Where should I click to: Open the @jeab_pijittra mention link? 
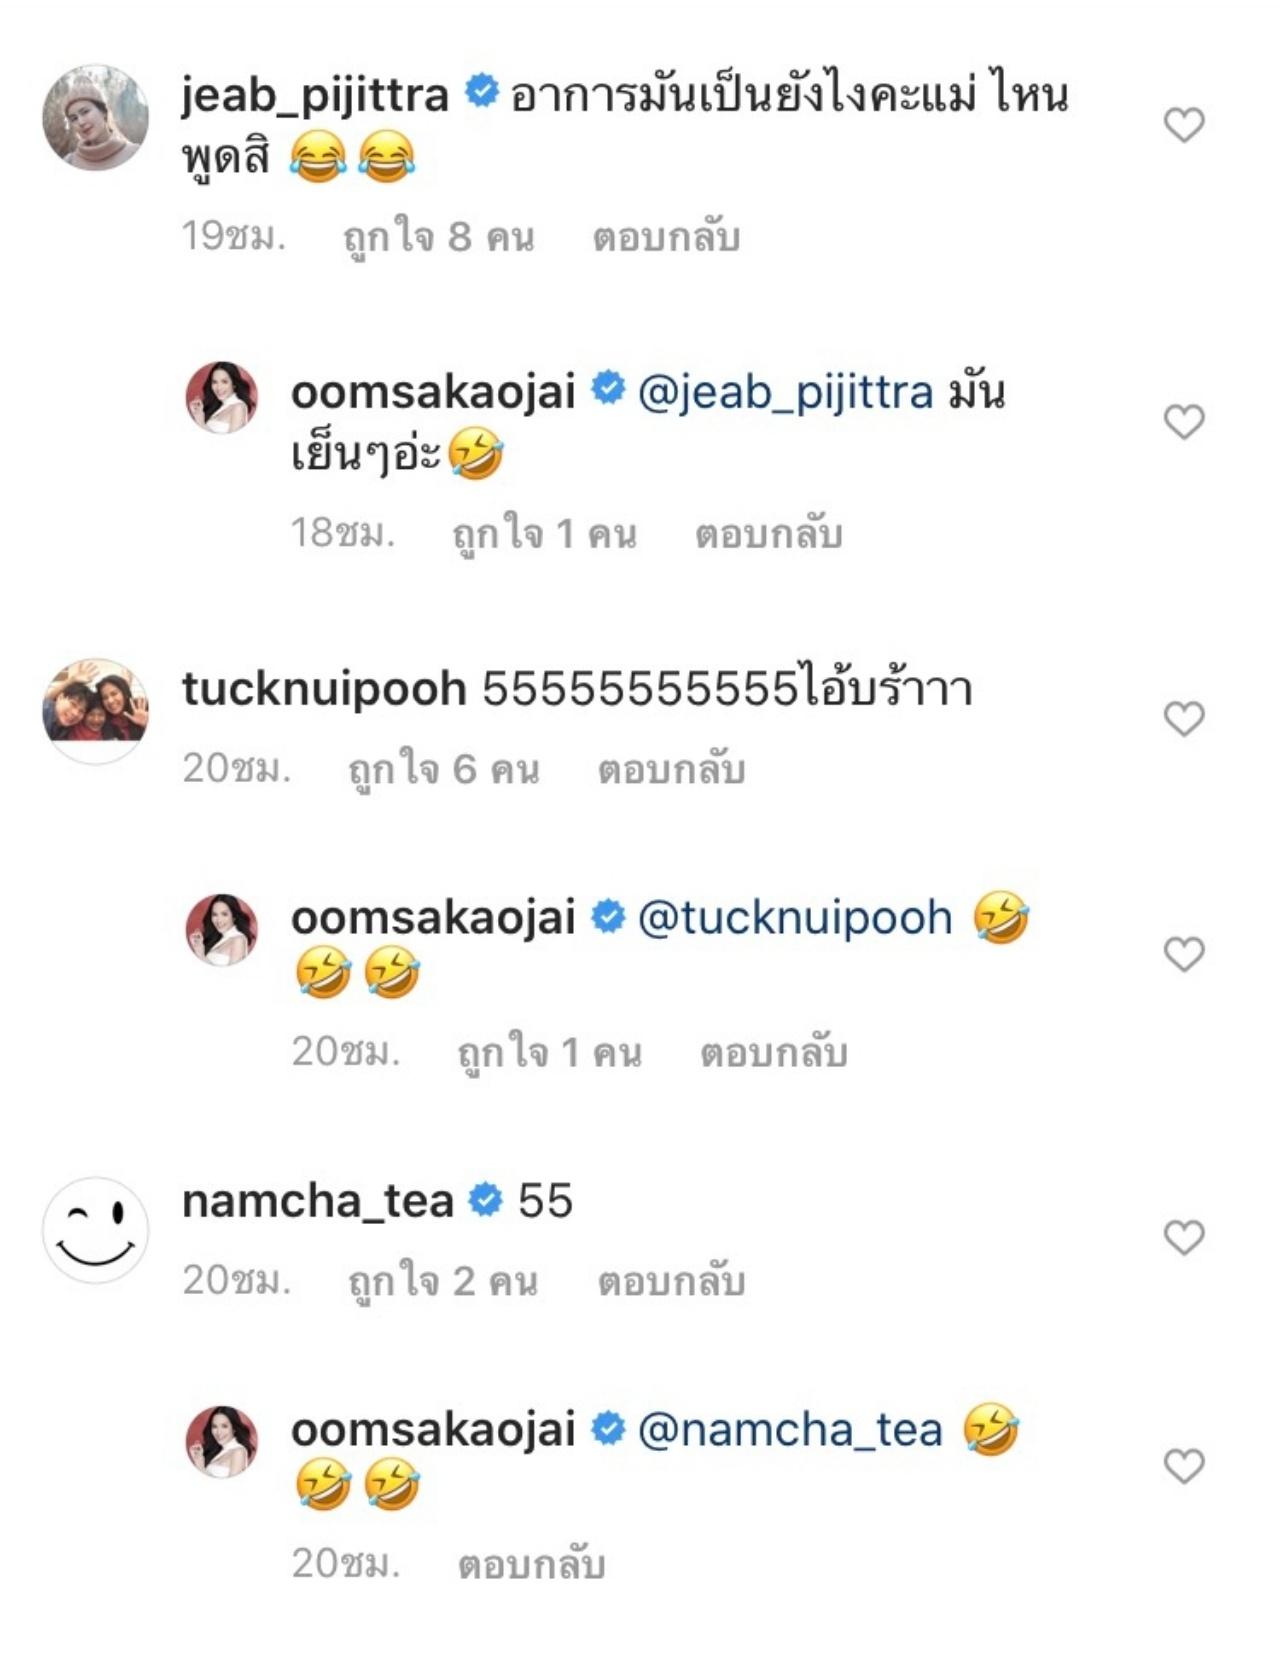click(x=785, y=392)
